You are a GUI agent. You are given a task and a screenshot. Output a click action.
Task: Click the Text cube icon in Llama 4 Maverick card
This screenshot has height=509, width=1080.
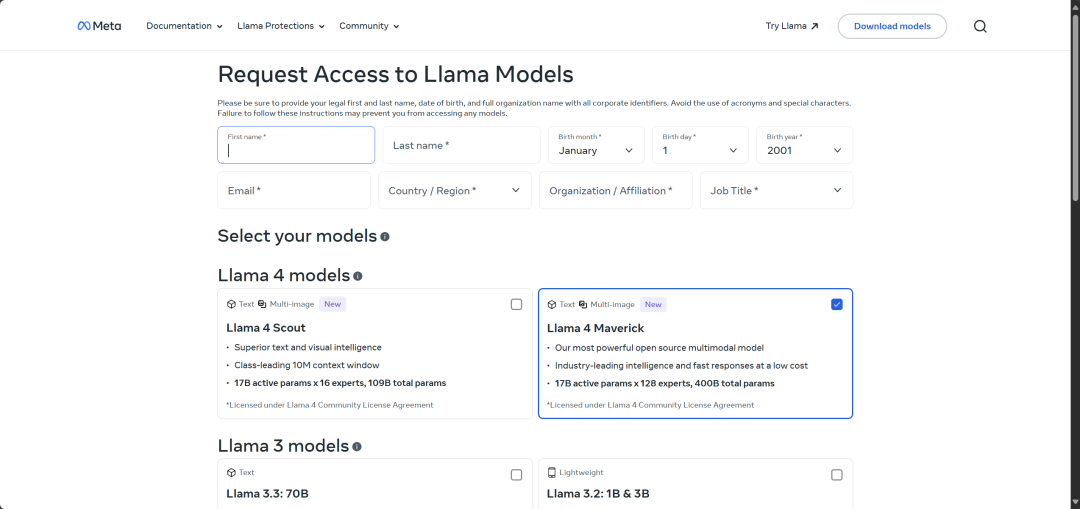(552, 304)
